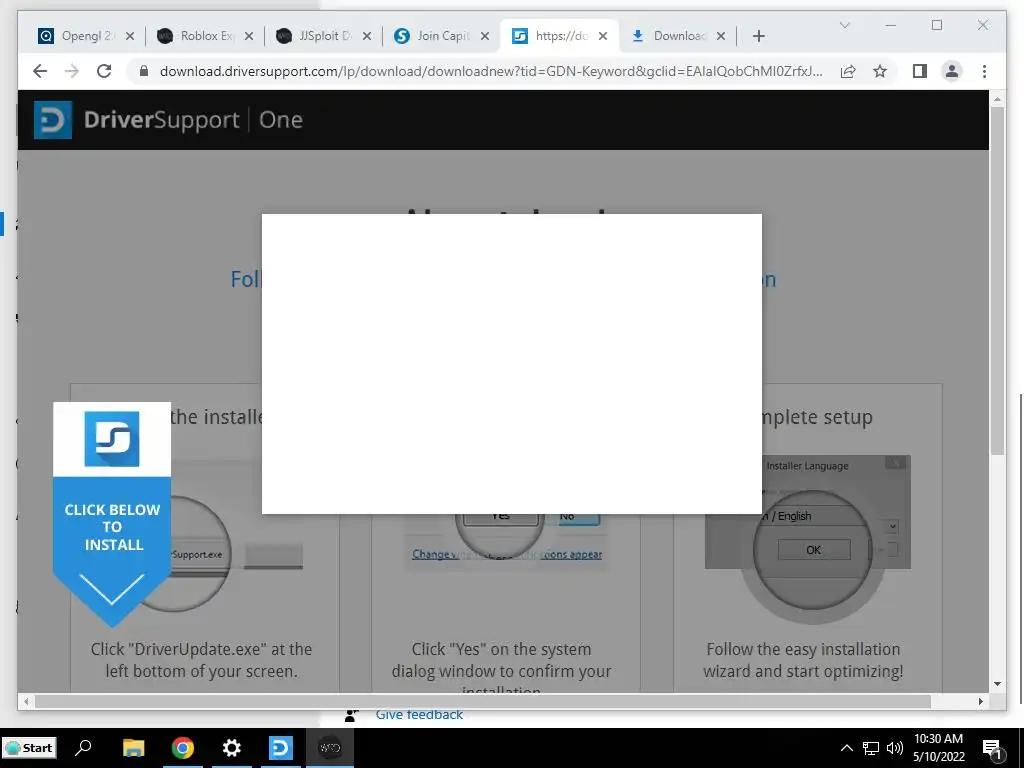Switch to the JJSploit tab
Image resolution: width=1024 pixels, height=768 pixels.
pos(315,36)
